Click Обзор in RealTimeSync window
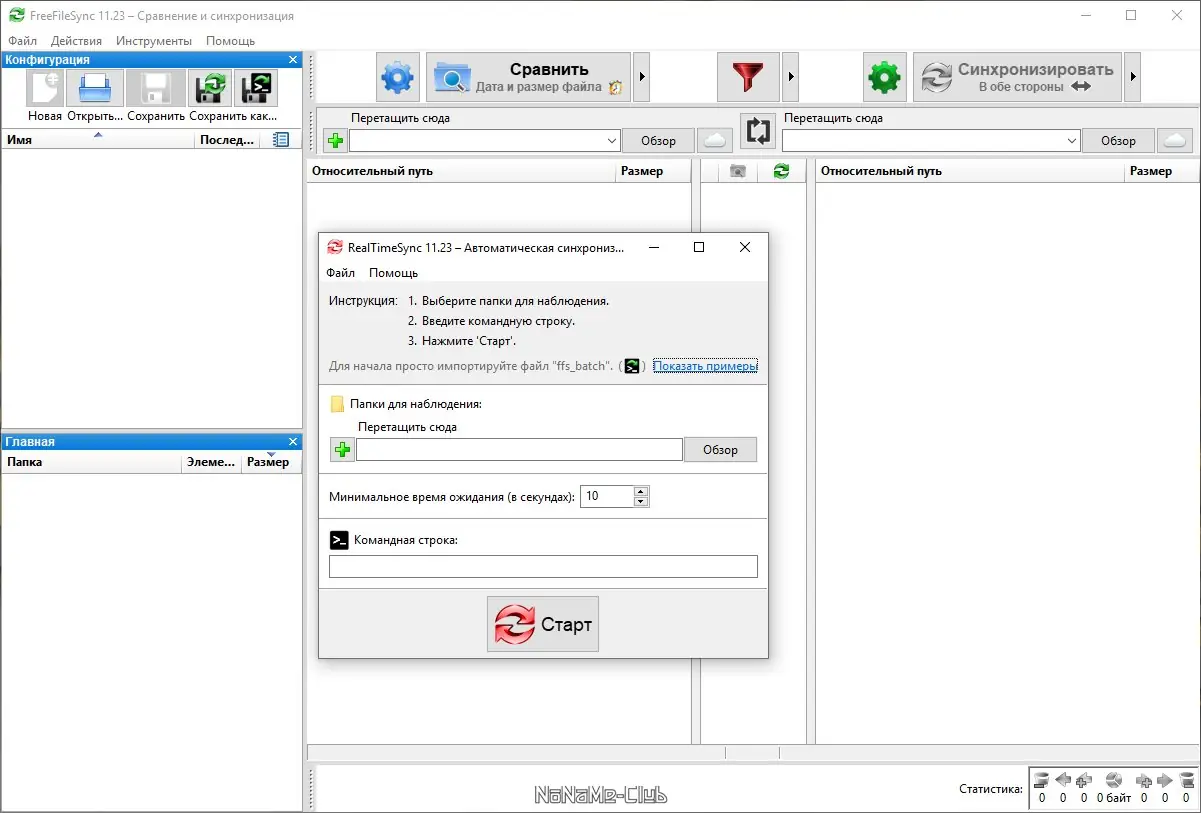 tap(720, 450)
